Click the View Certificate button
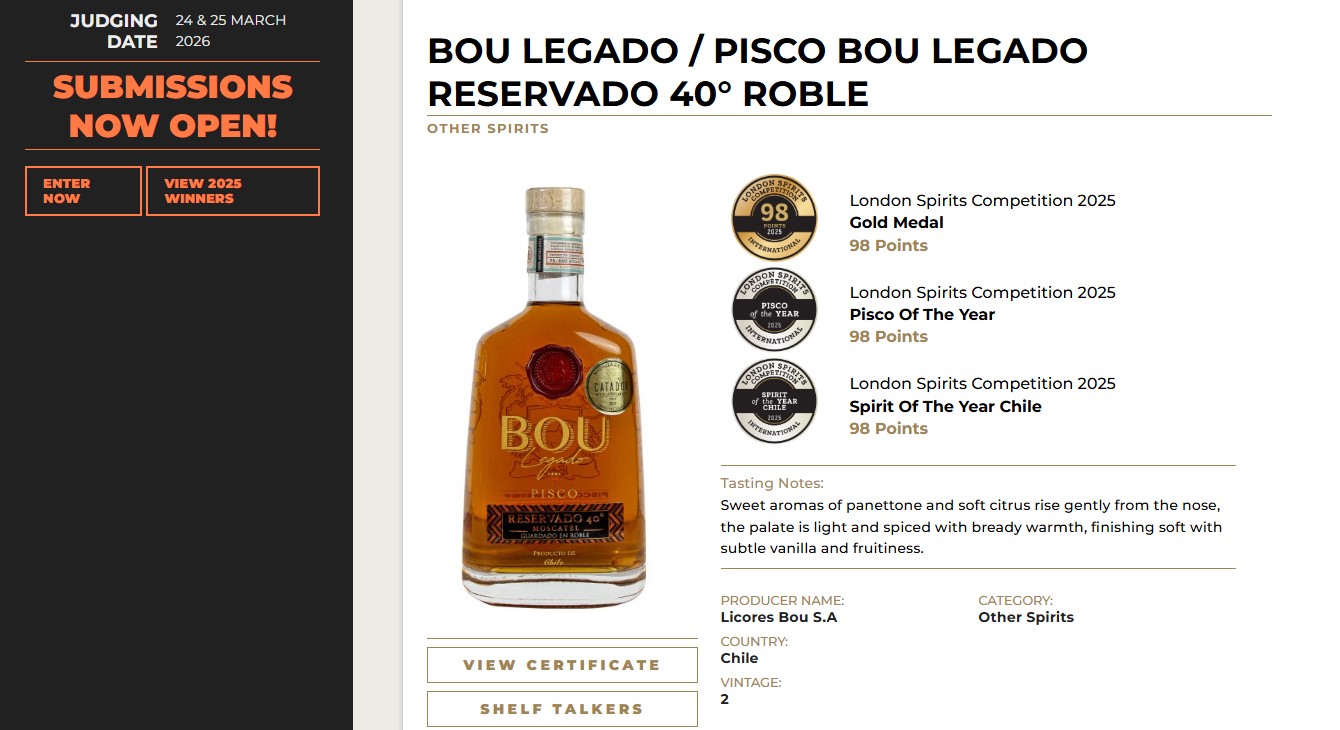Screen dimensions: 1340x730 coord(562,665)
